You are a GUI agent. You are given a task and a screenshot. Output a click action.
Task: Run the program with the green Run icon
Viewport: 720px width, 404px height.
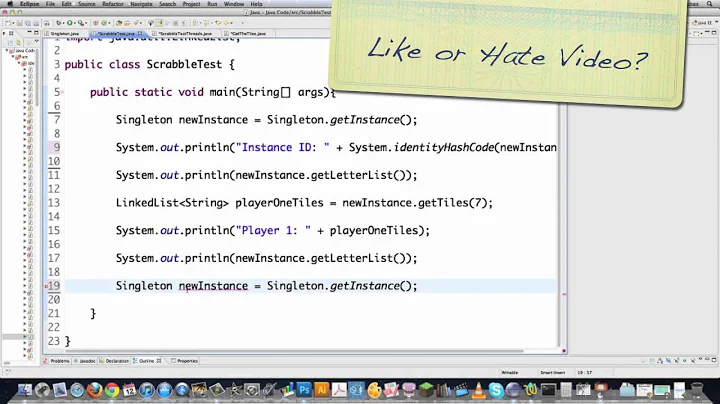(69, 23)
